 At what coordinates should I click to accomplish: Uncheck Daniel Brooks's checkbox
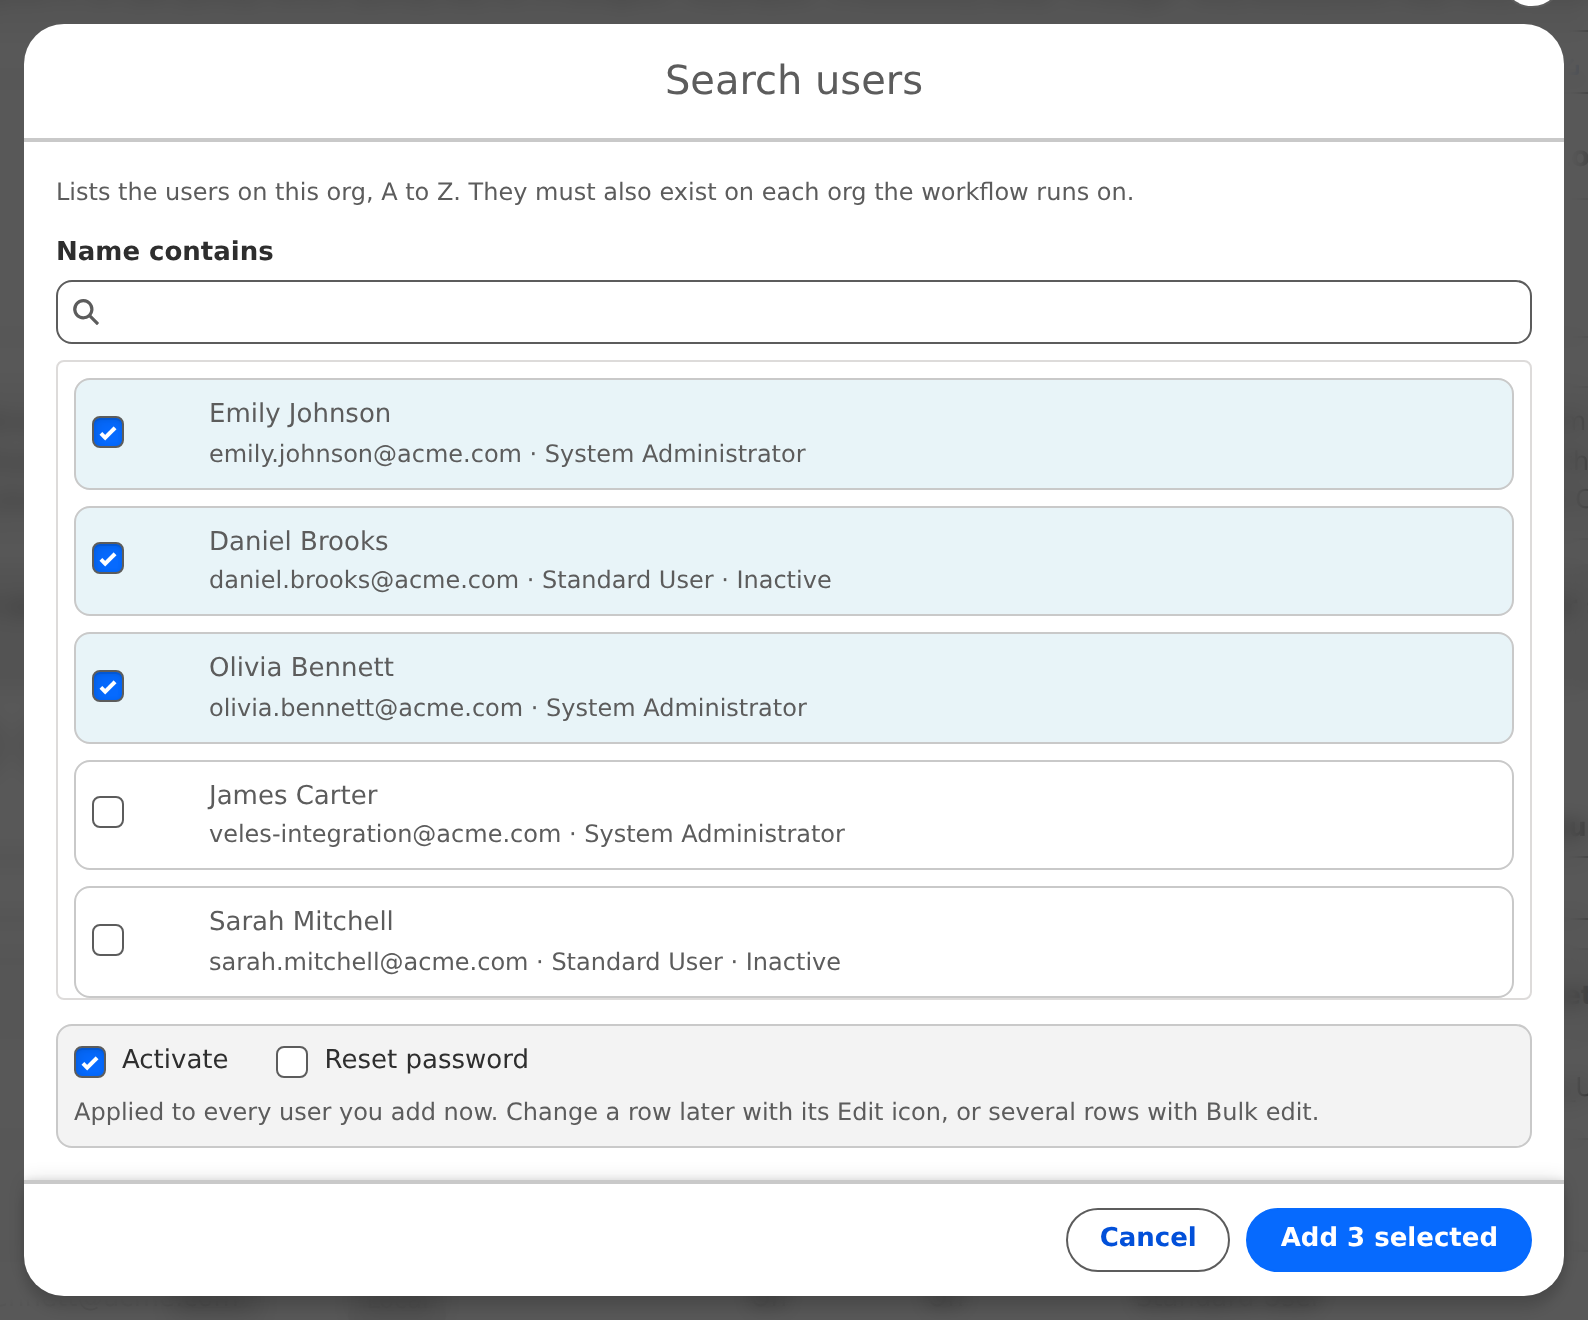[x=108, y=559]
